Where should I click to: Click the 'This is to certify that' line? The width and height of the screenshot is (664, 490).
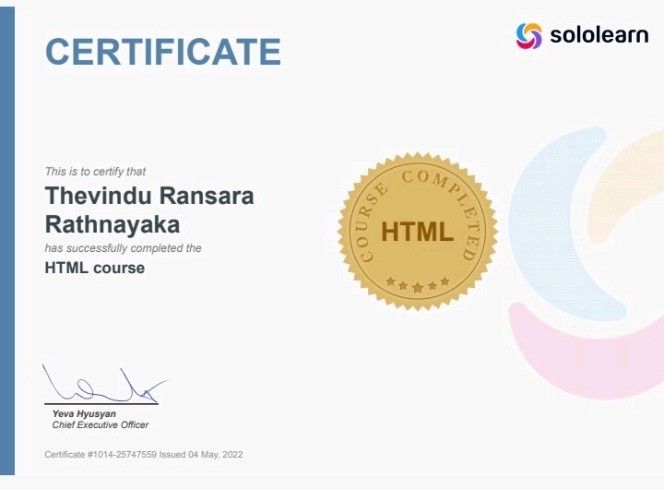(96, 172)
